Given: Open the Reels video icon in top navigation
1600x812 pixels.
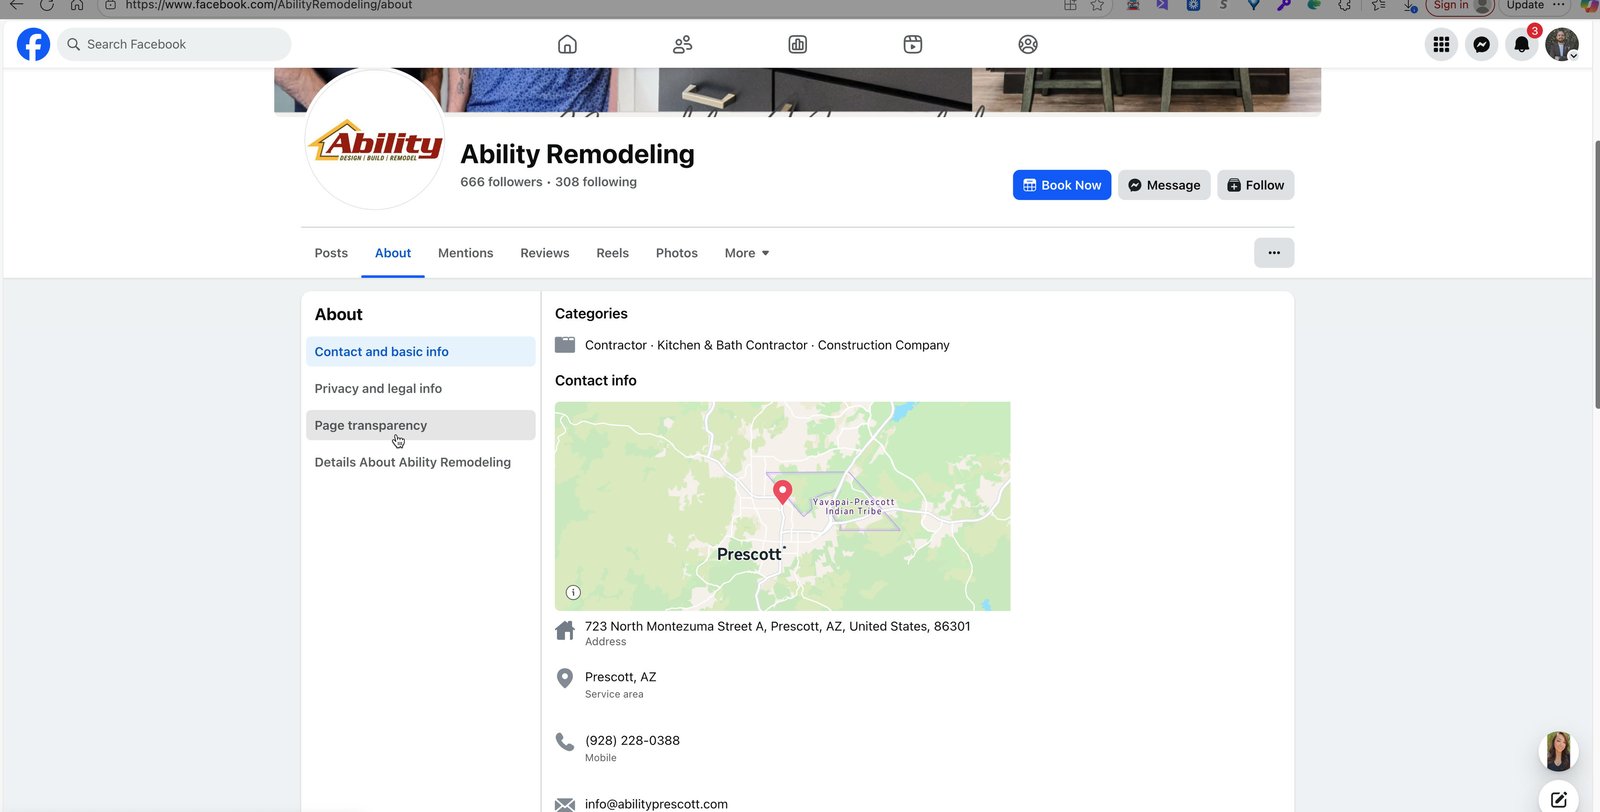Looking at the screenshot, I should 913,44.
